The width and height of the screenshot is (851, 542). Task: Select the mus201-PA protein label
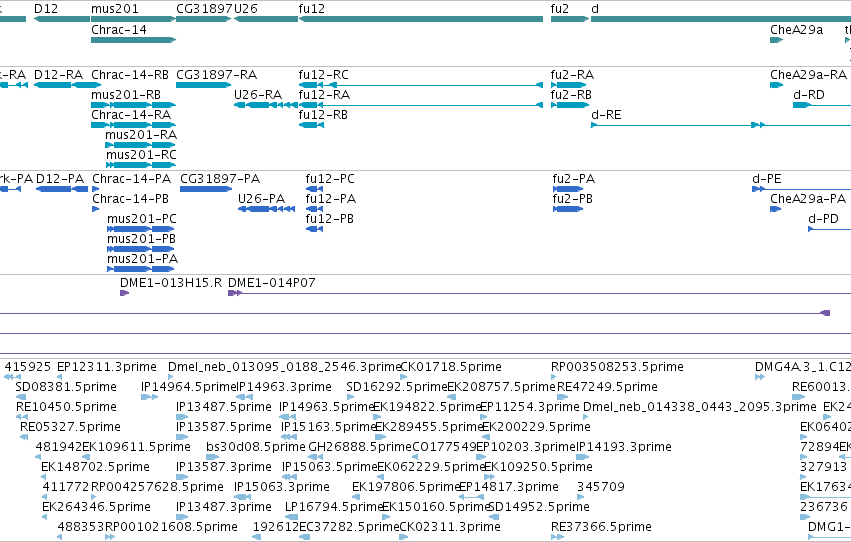[x=142, y=259]
